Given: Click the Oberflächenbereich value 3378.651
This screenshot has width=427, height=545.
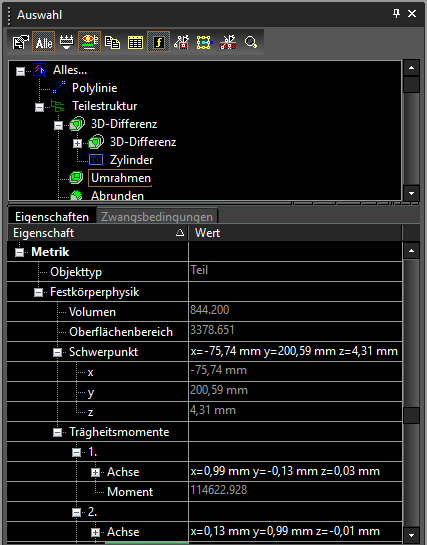Looking at the screenshot, I should click(212, 330).
